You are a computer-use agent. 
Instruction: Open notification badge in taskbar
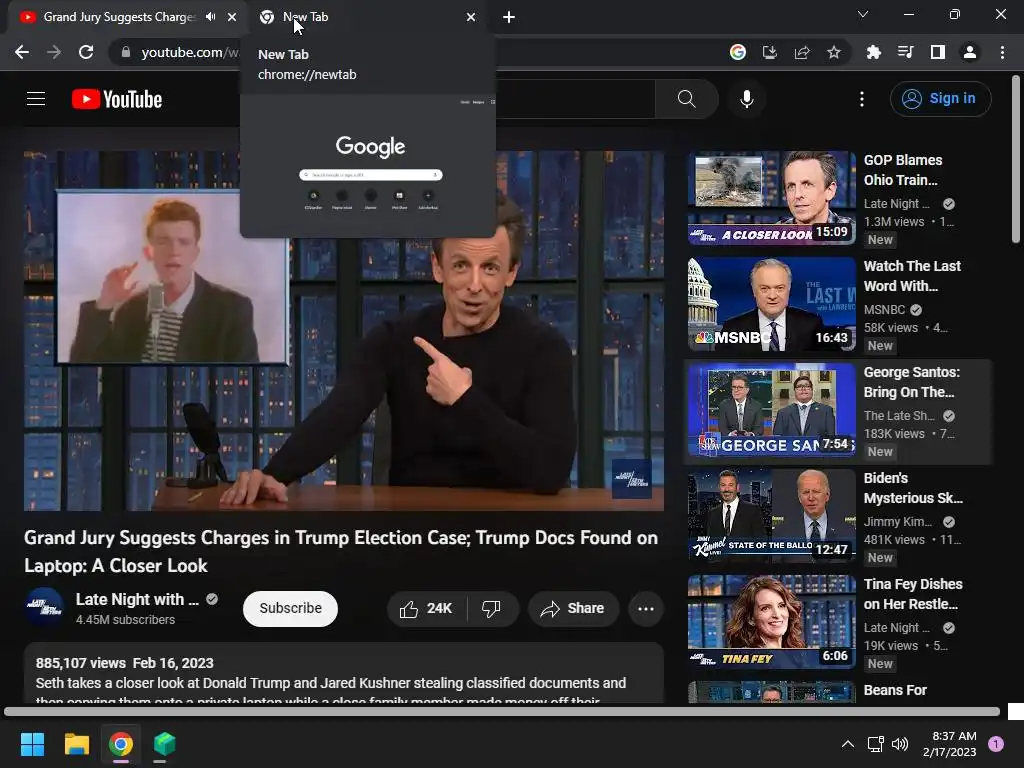click(x=996, y=744)
